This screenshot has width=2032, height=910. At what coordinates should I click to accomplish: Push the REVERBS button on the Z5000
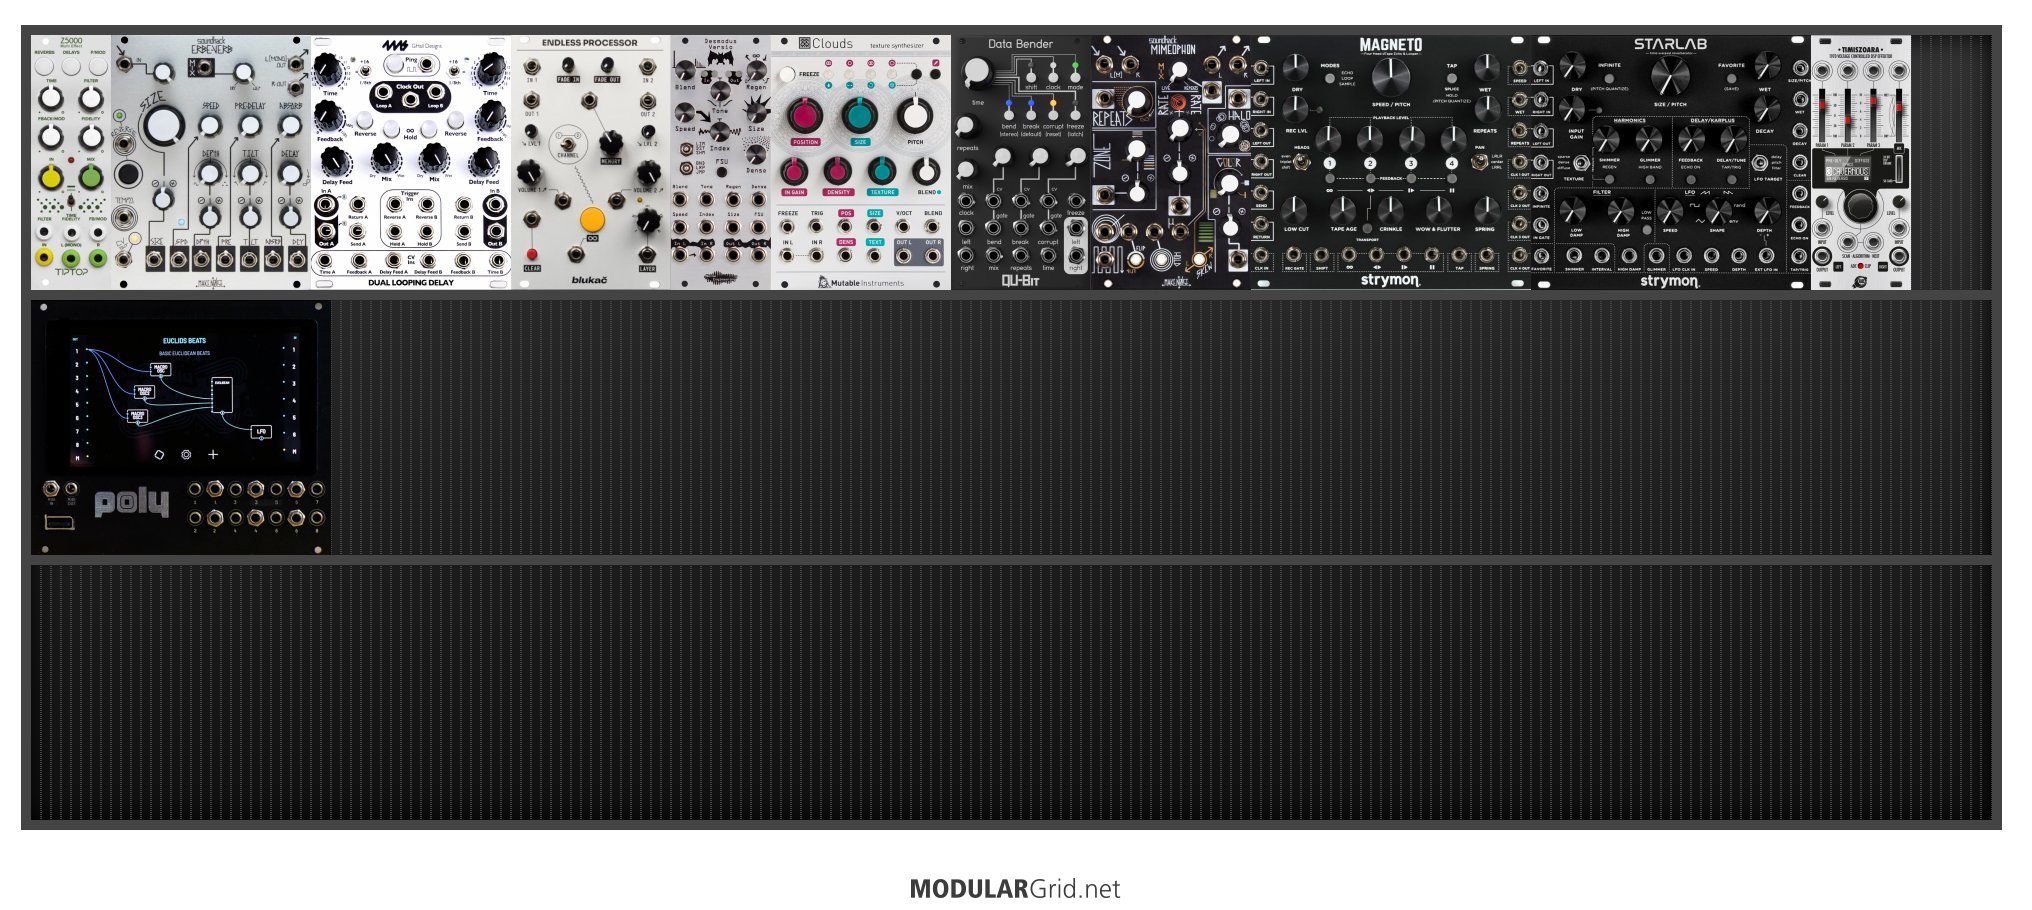tap(45, 66)
